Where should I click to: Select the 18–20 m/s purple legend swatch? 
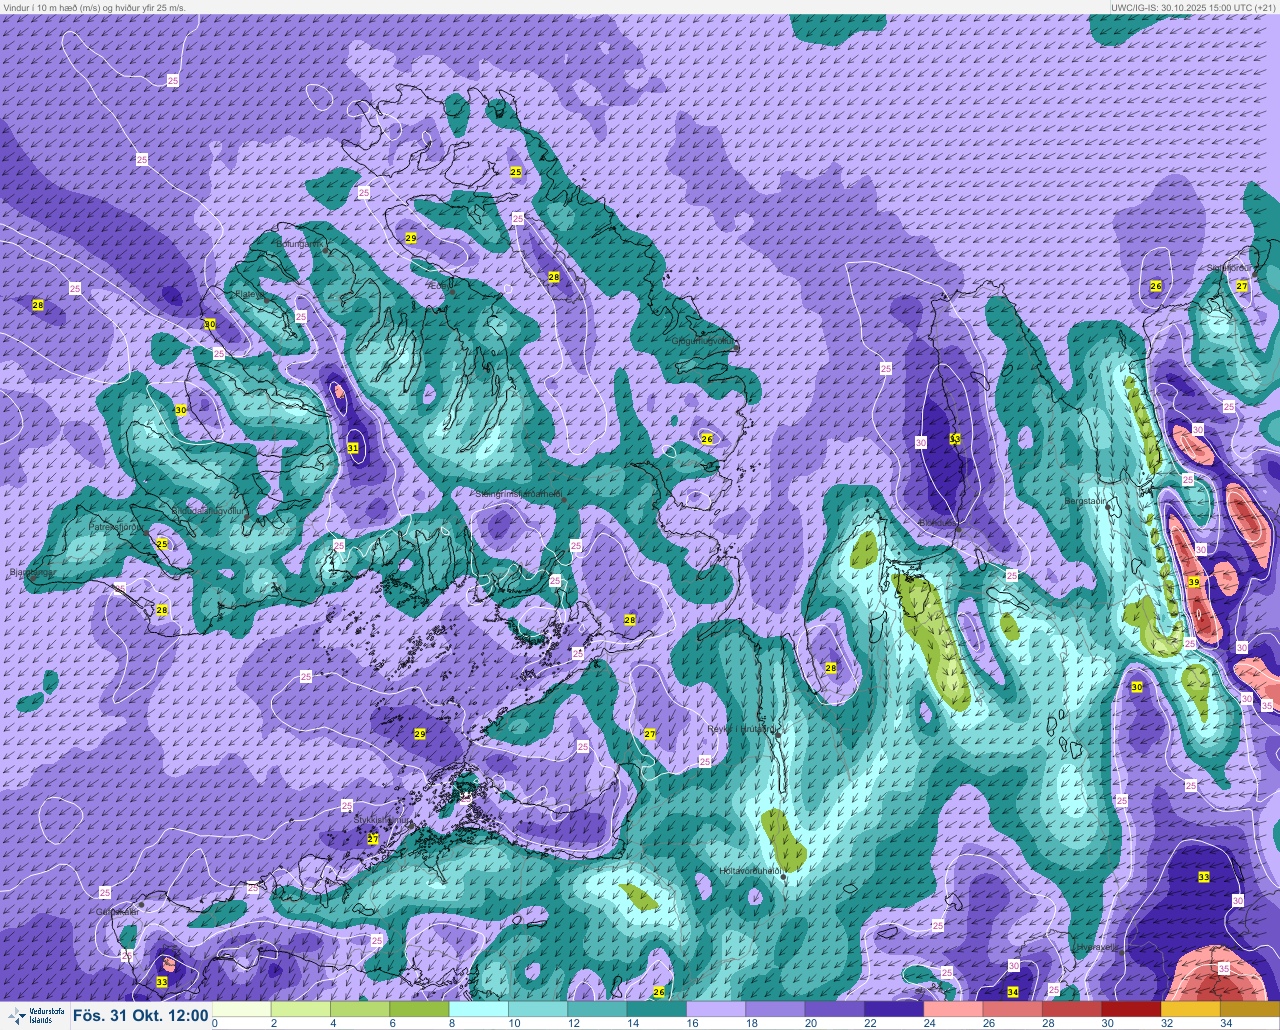coord(775,1009)
